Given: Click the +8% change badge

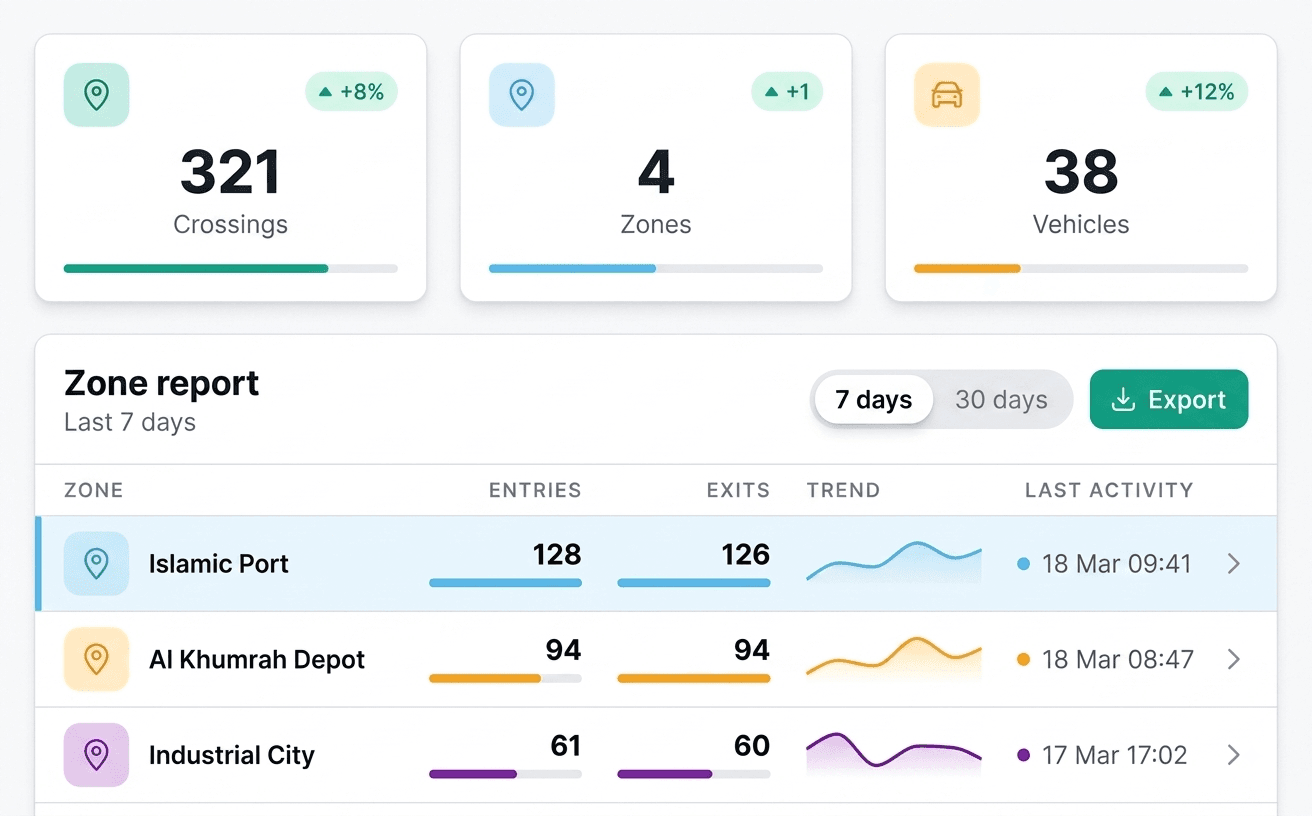Looking at the screenshot, I should pyautogui.click(x=351, y=92).
